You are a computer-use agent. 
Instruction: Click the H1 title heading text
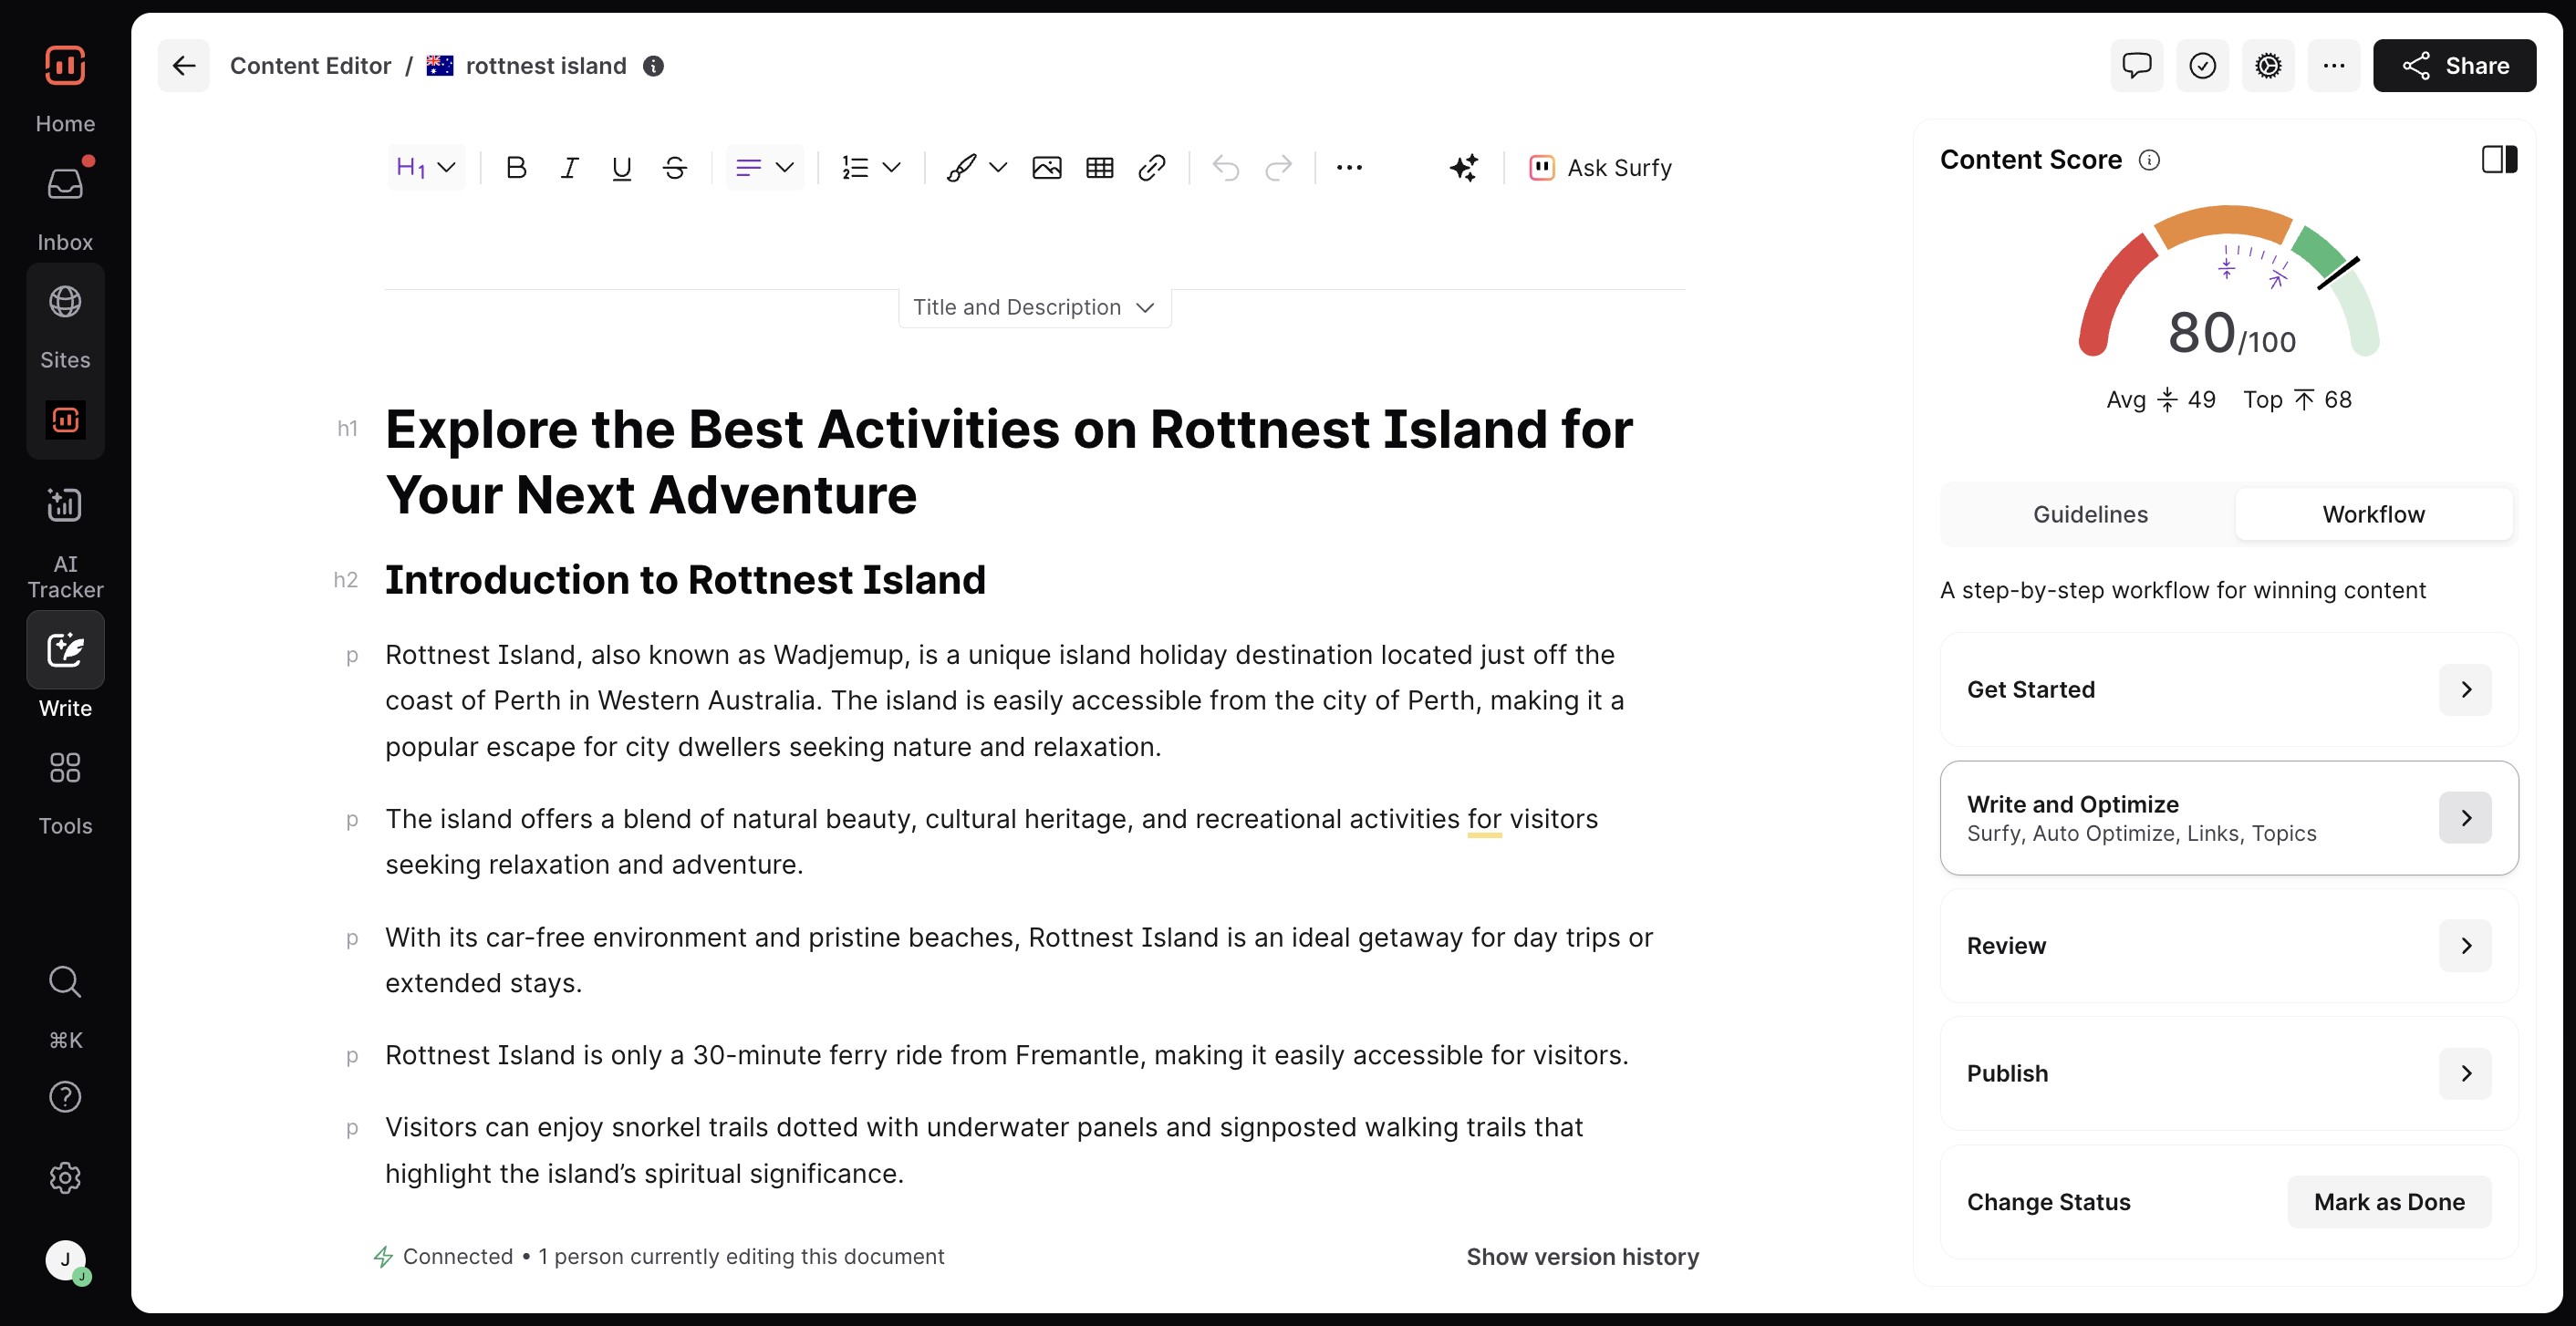(1010, 462)
